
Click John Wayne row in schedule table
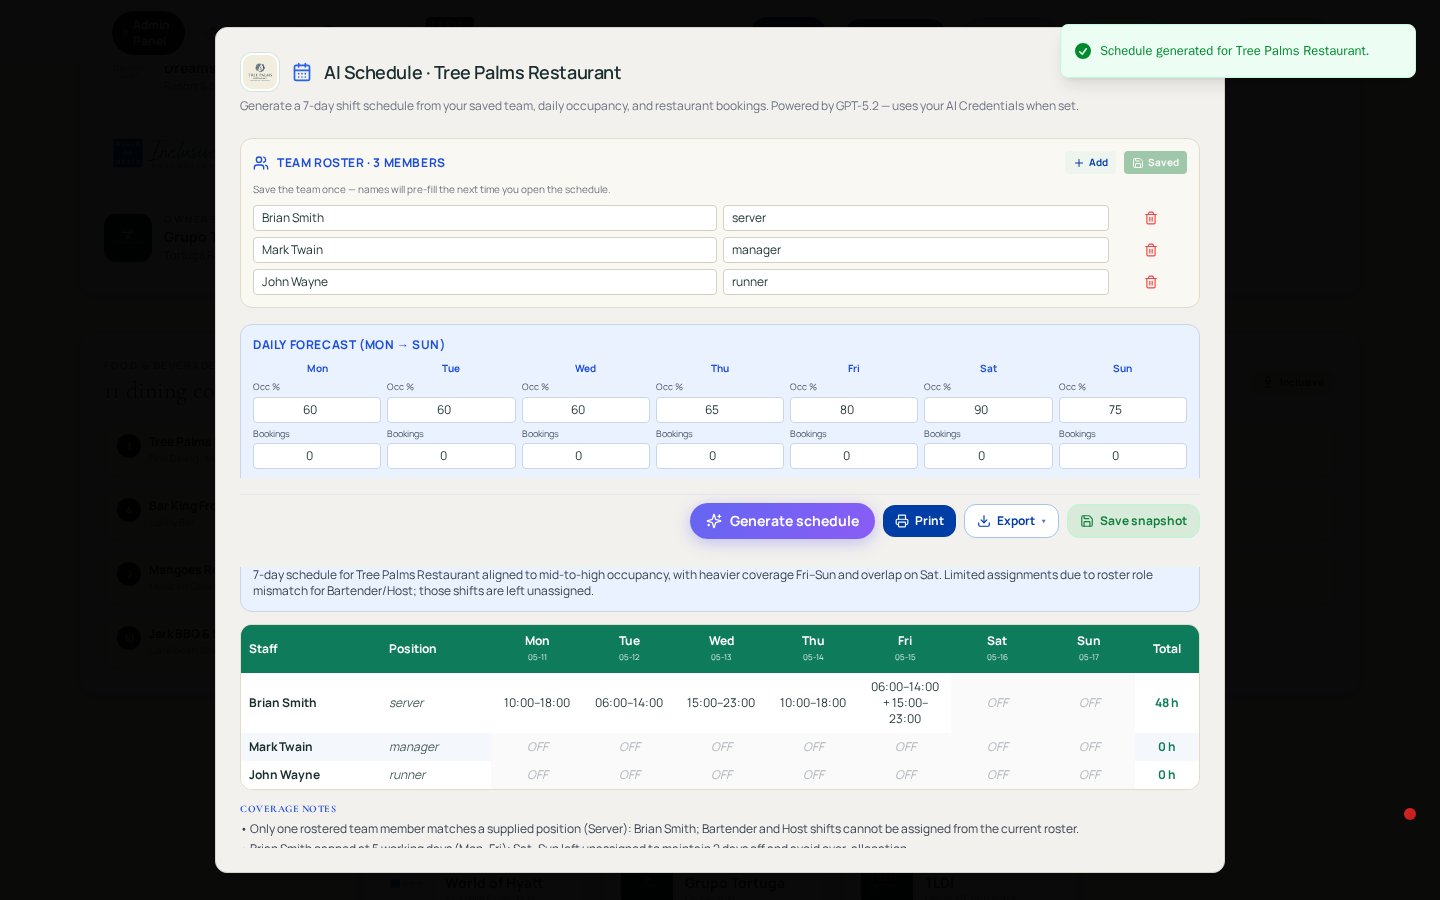tap(720, 775)
